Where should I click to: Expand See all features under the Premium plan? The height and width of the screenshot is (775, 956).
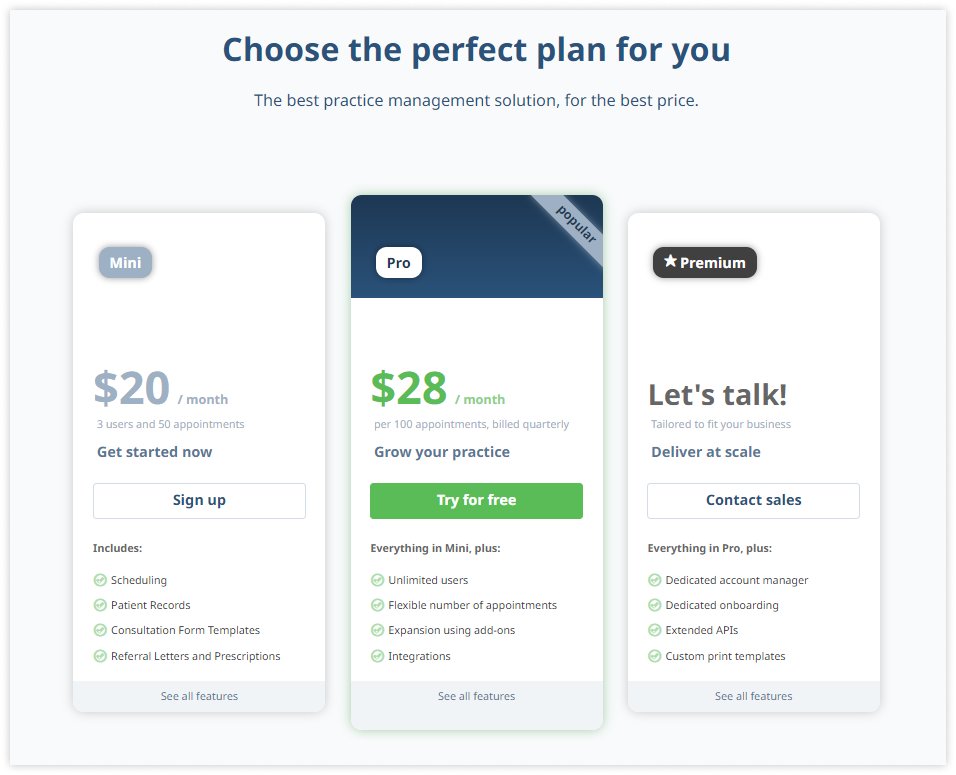[753, 696]
